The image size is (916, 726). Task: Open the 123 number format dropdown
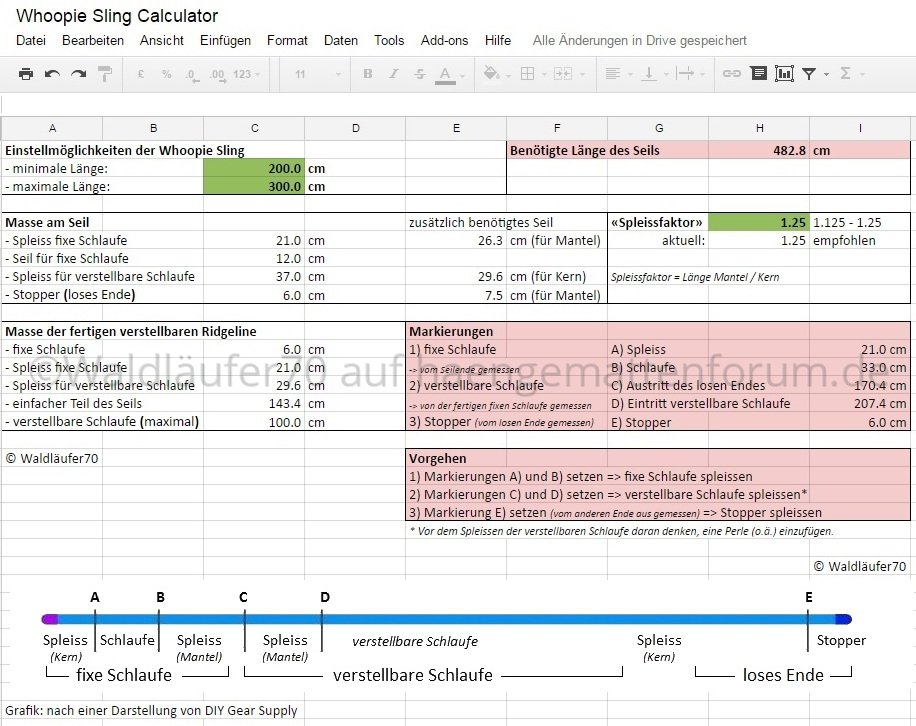pos(245,74)
